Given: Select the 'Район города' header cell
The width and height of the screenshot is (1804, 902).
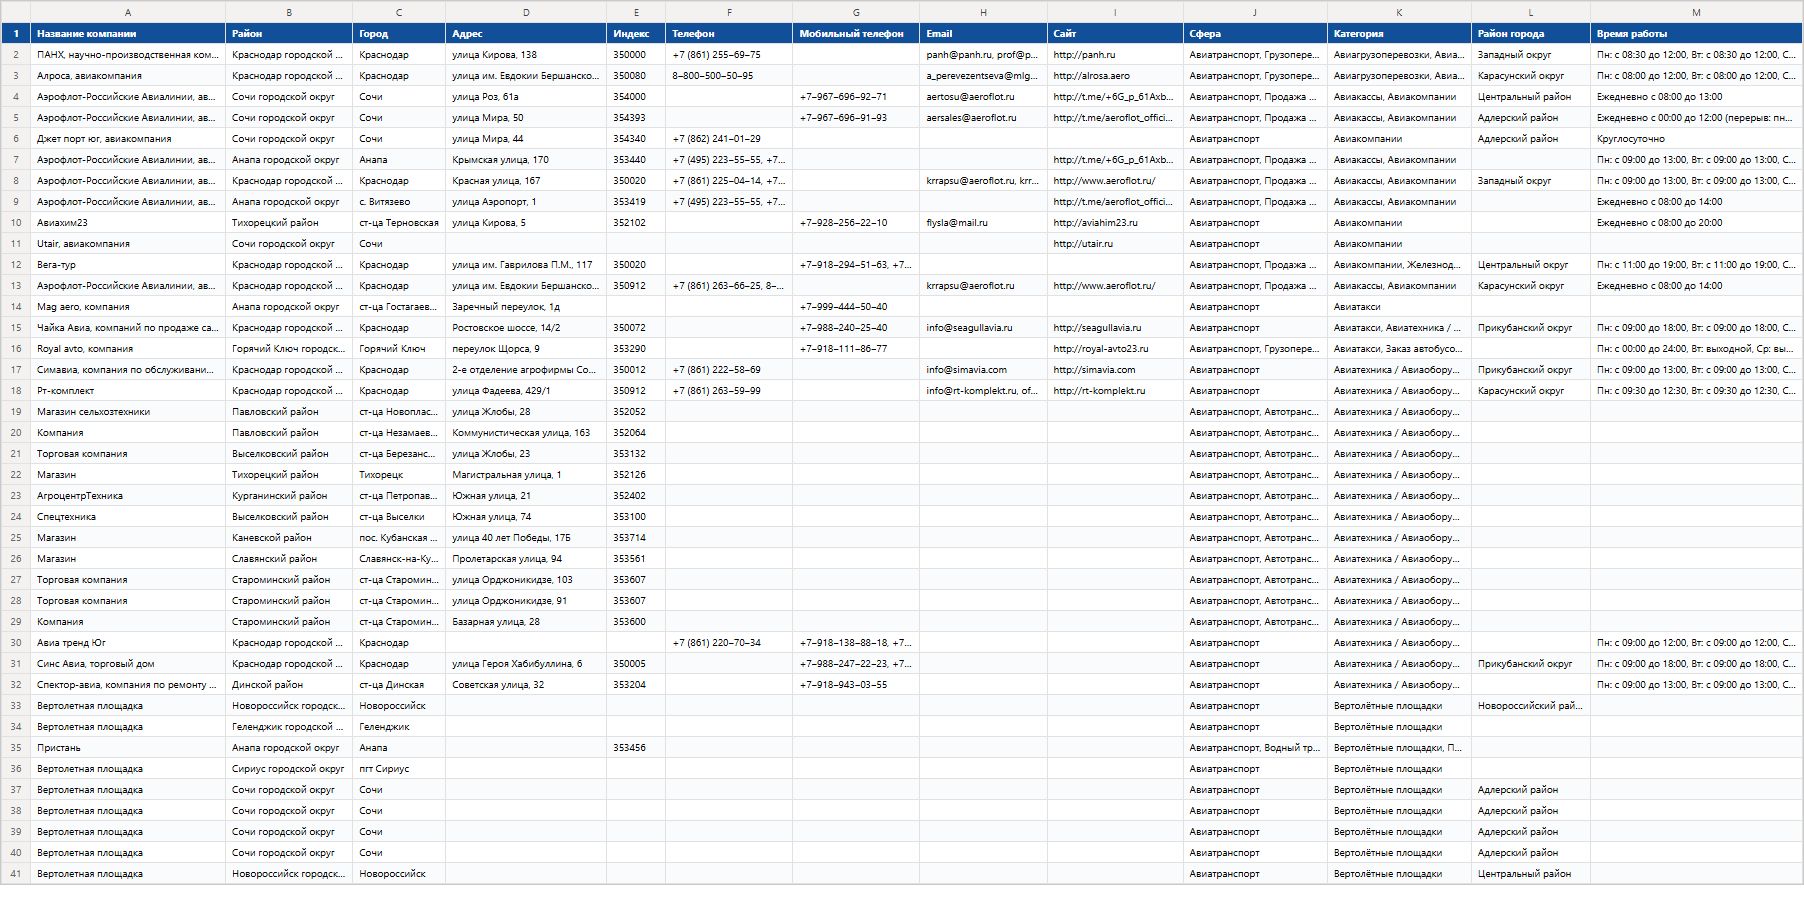Looking at the screenshot, I should 1531,33.
